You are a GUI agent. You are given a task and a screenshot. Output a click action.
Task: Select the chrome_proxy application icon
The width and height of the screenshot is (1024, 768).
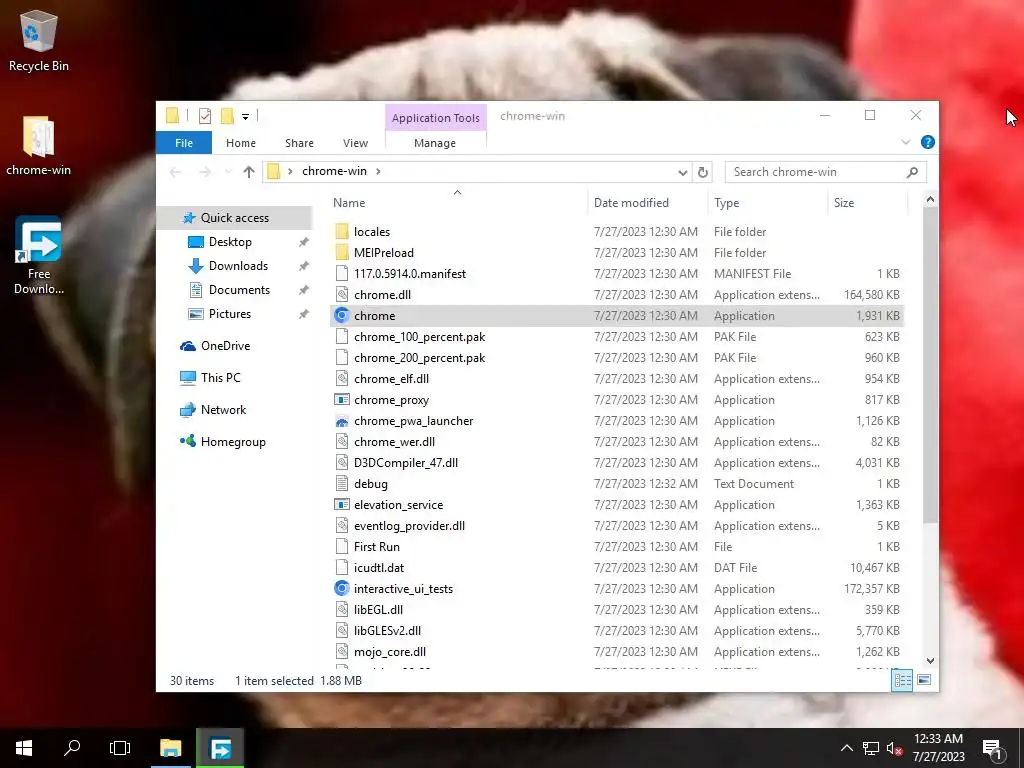point(342,400)
